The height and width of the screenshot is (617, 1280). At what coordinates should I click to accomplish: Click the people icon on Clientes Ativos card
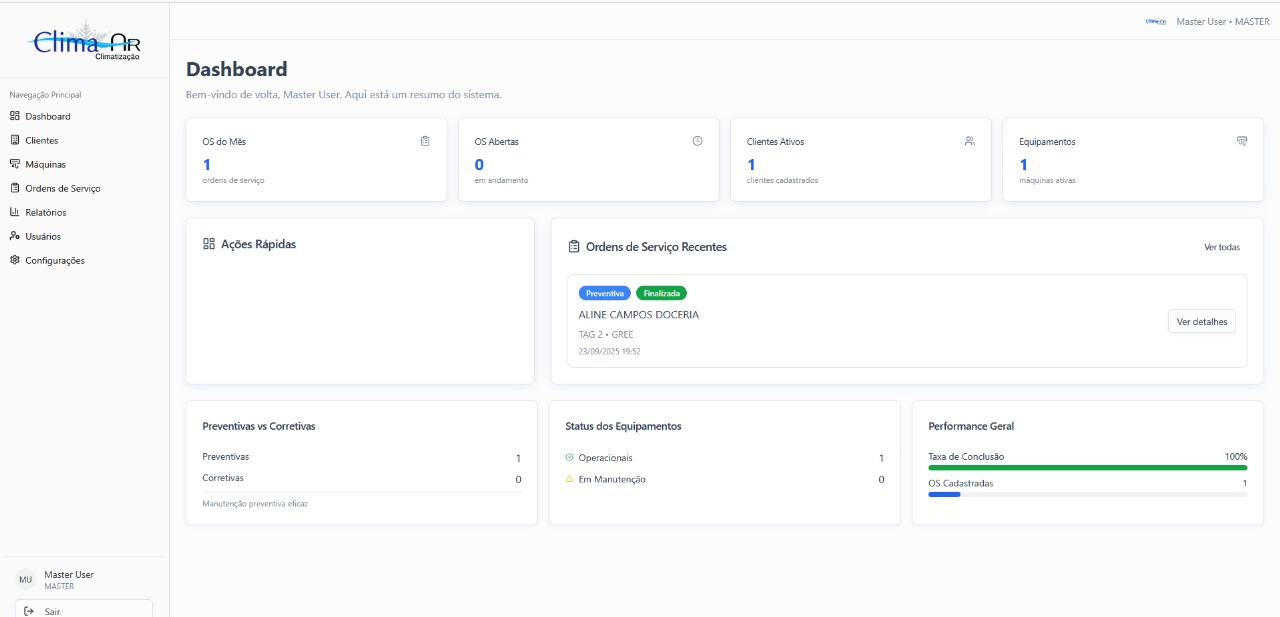(969, 141)
